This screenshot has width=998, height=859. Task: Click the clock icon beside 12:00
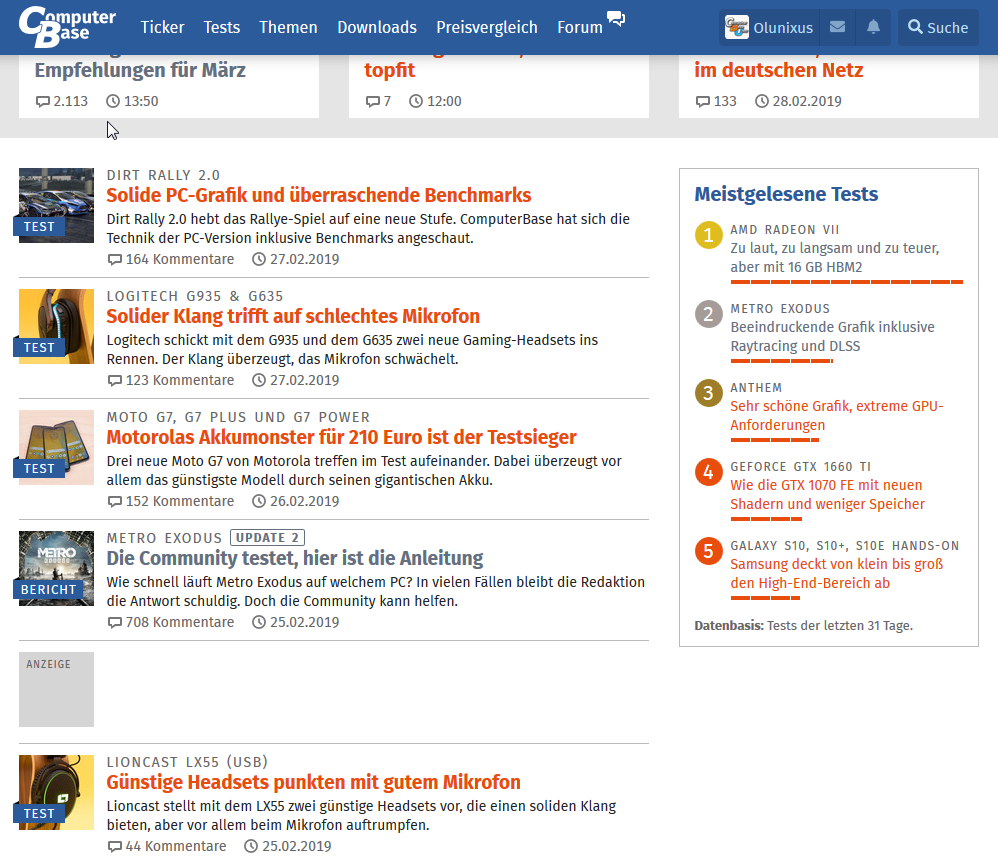click(416, 101)
